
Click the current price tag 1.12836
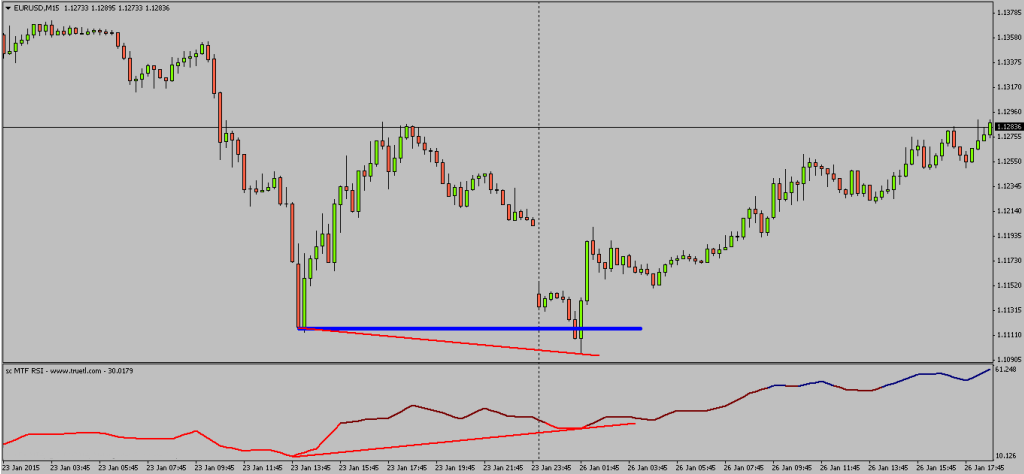click(x=1007, y=127)
